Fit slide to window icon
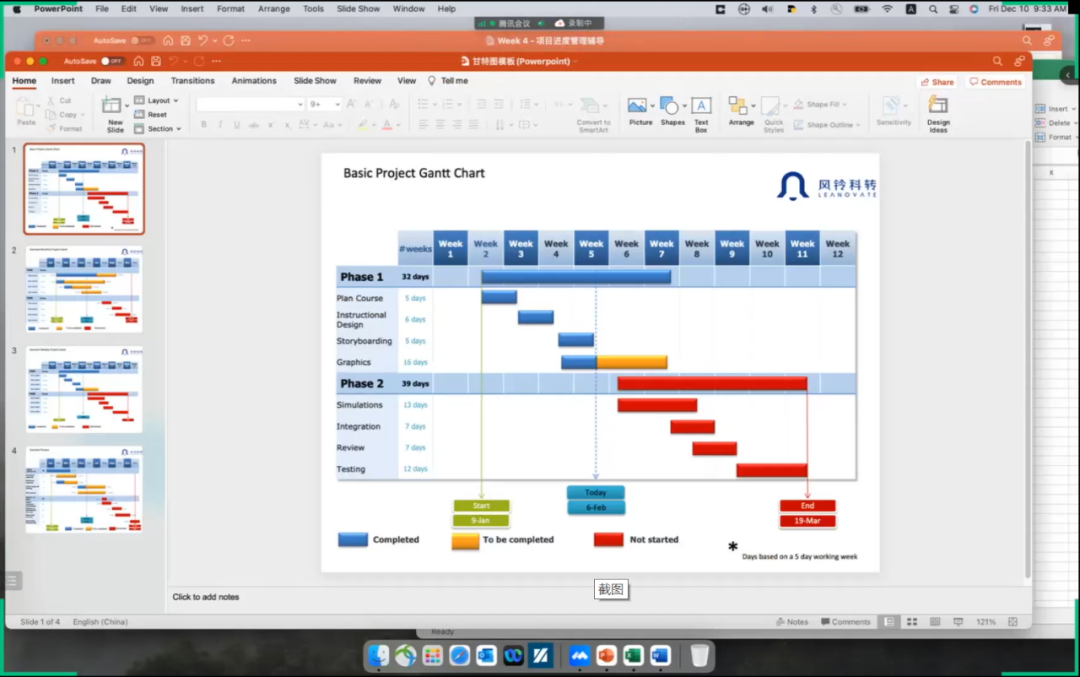This screenshot has width=1080, height=677. click(x=1012, y=622)
